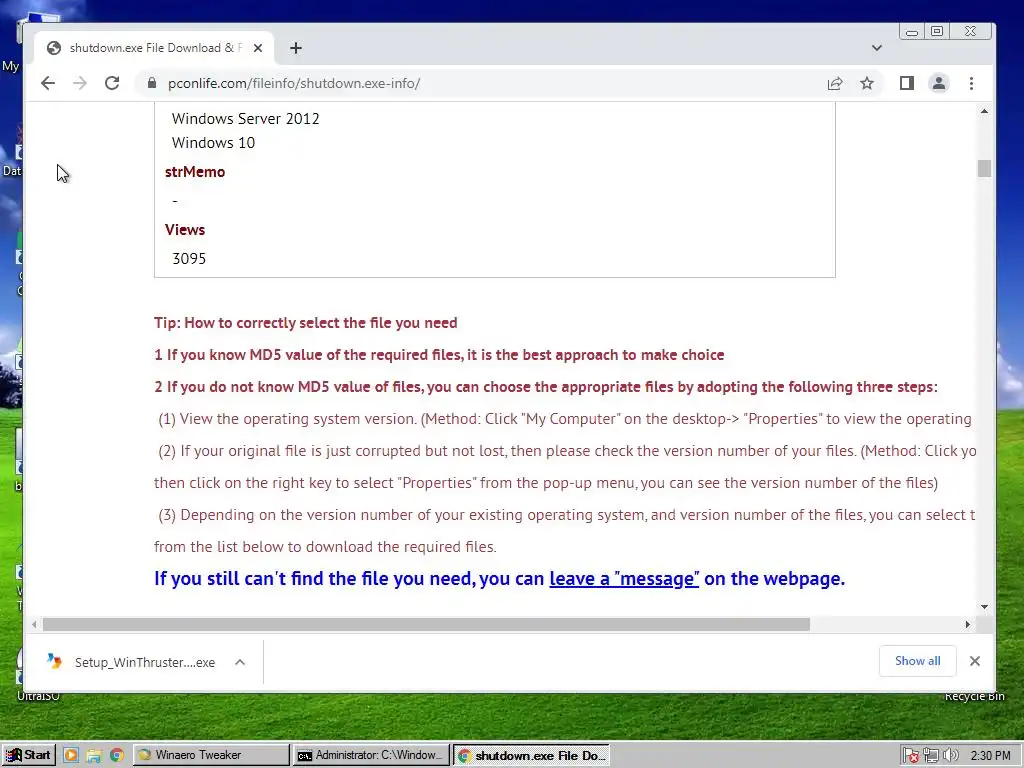The height and width of the screenshot is (768, 1024).
Task: Expand the Setup_WinThruster download options chevron
Action: [240, 662]
